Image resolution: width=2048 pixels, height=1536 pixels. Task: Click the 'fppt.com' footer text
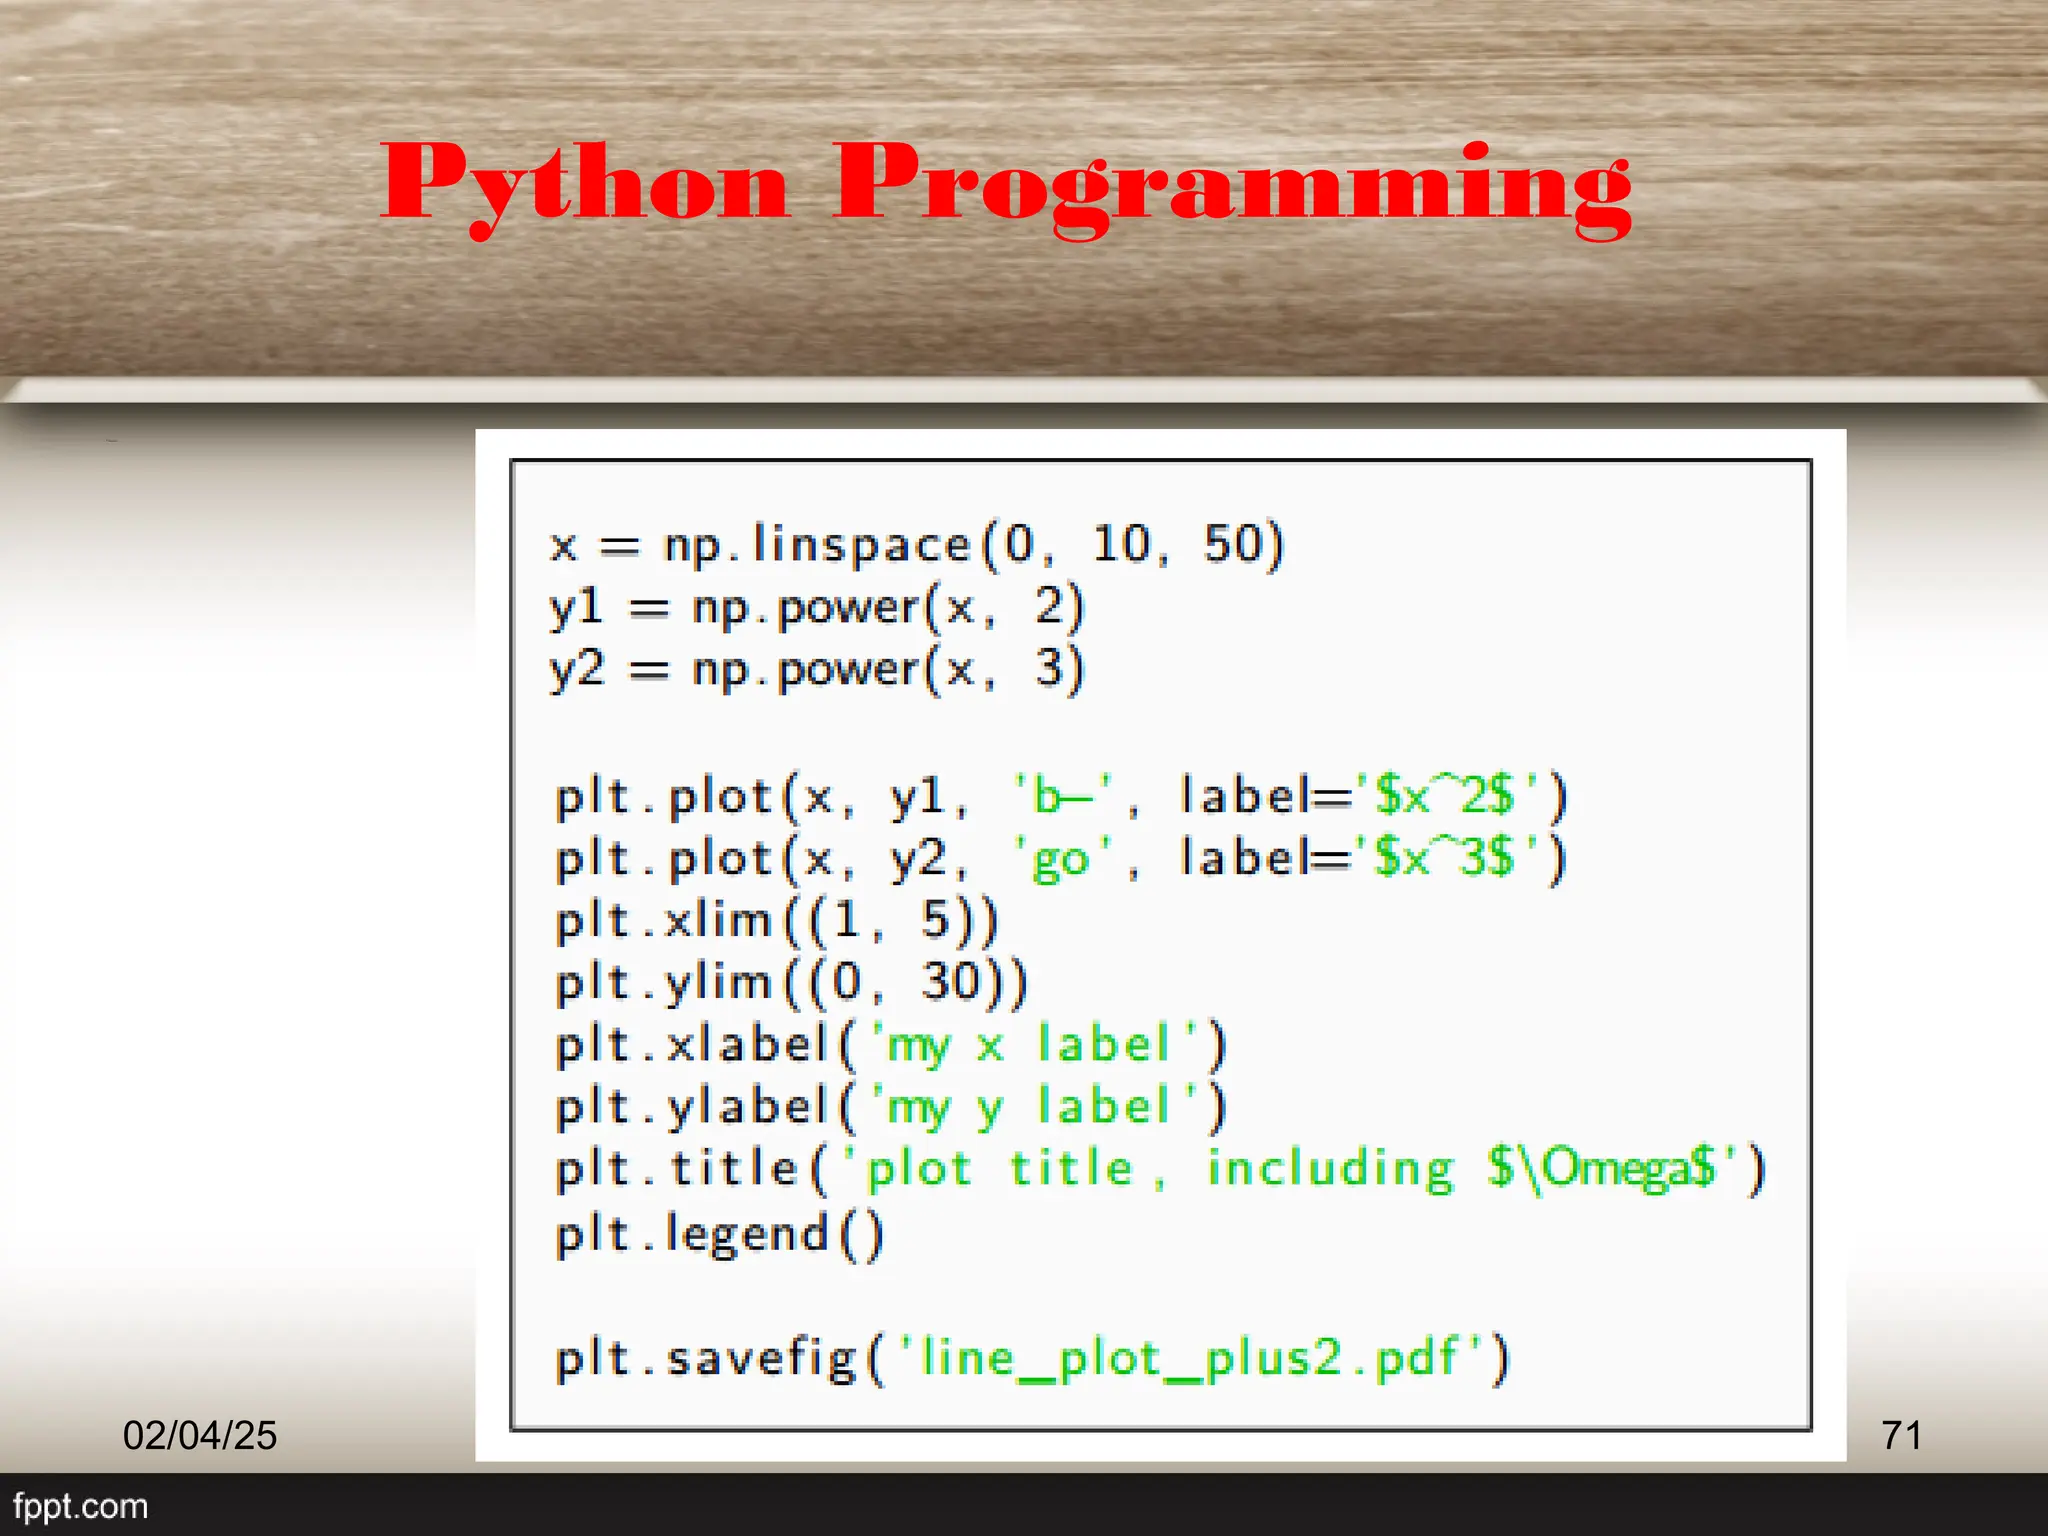(80, 1506)
